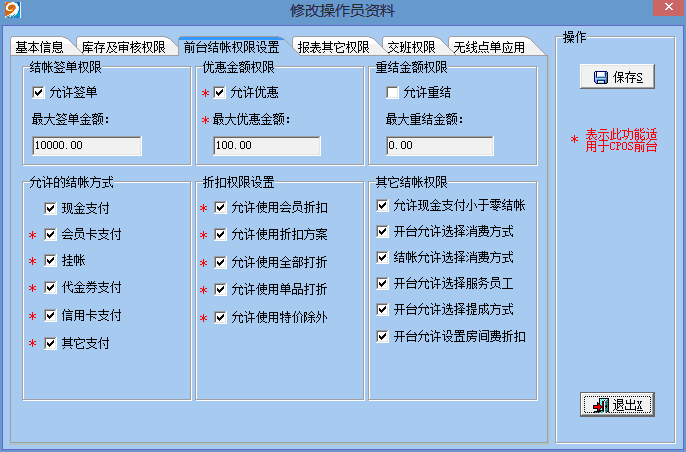This screenshot has height=452, width=686.
Task: Open the 交班权限 tab
Action: 411,47
